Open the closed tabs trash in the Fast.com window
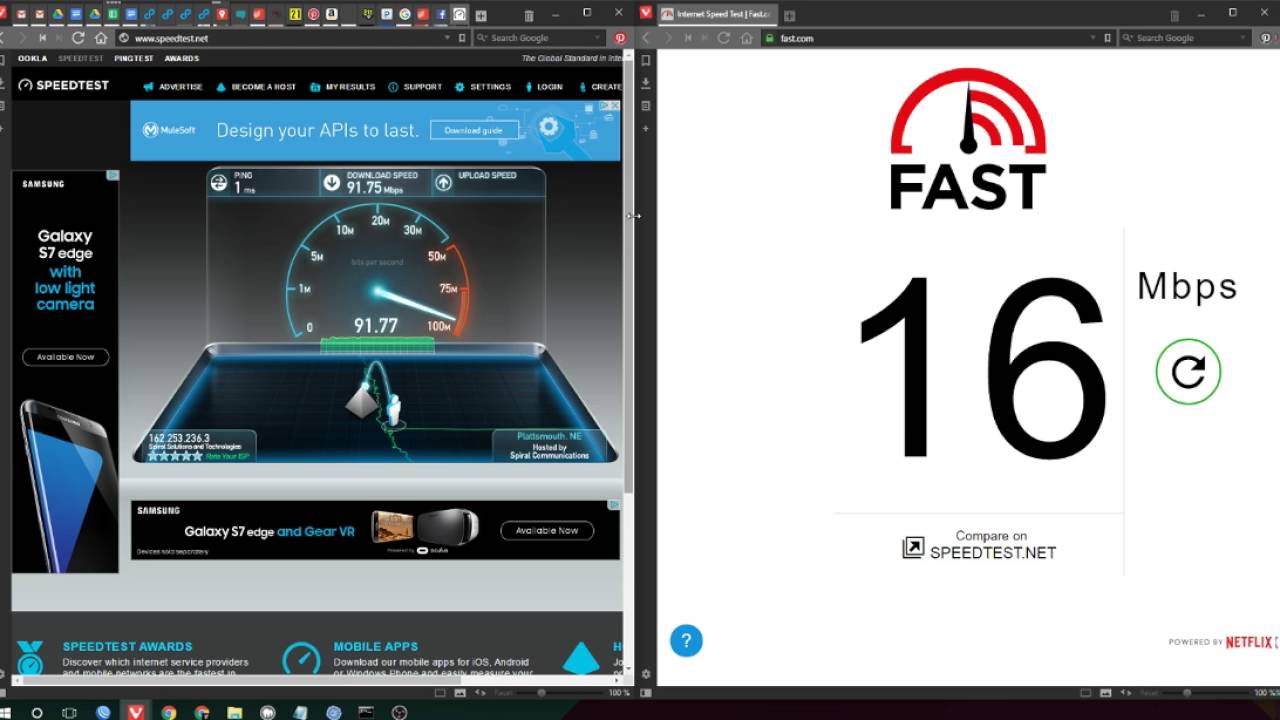1280x720 pixels. (x=1175, y=15)
